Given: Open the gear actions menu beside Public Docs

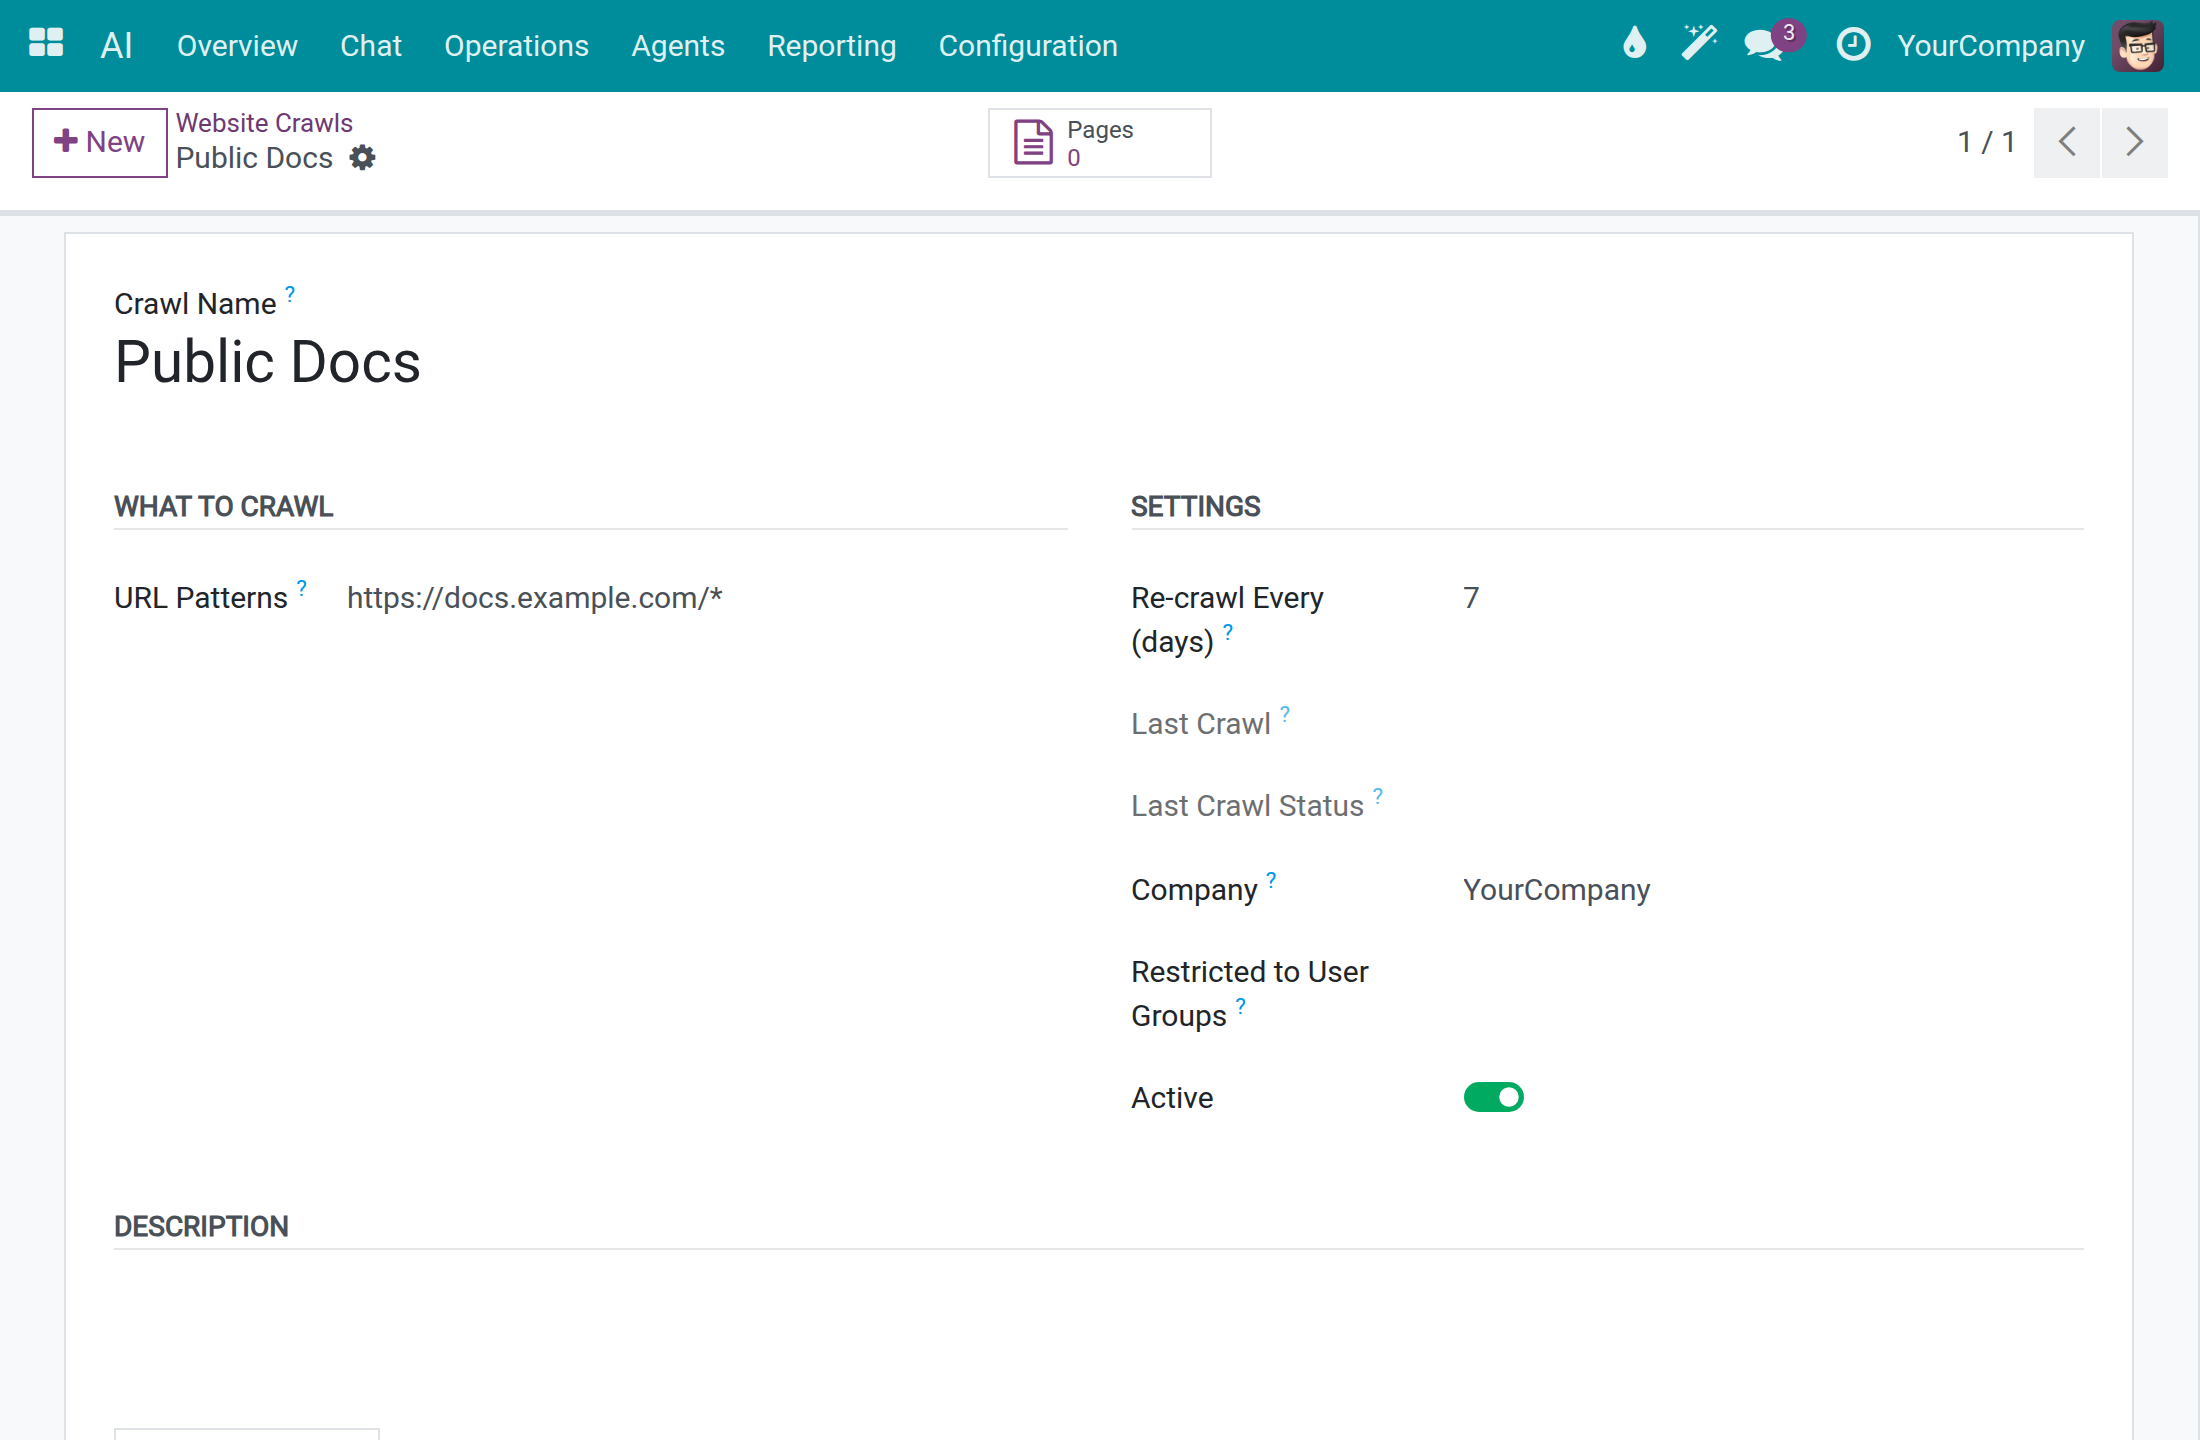Looking at the screenshot, I should (x=362, y=158).
